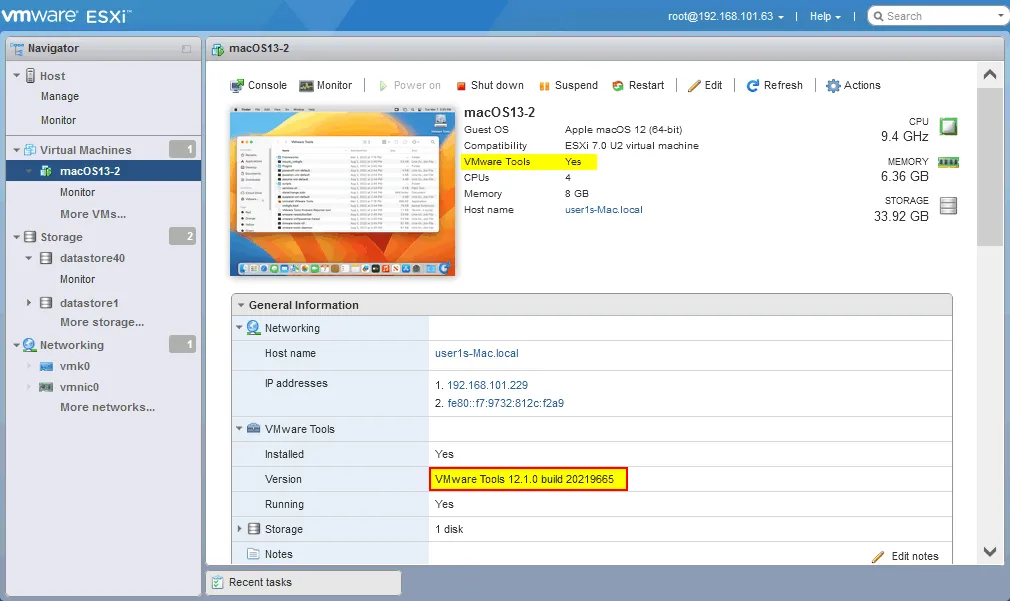The width and height of the screenshot is (1010, 601).
Task: Click the Shut down toolbar icon
Action: 462,86
